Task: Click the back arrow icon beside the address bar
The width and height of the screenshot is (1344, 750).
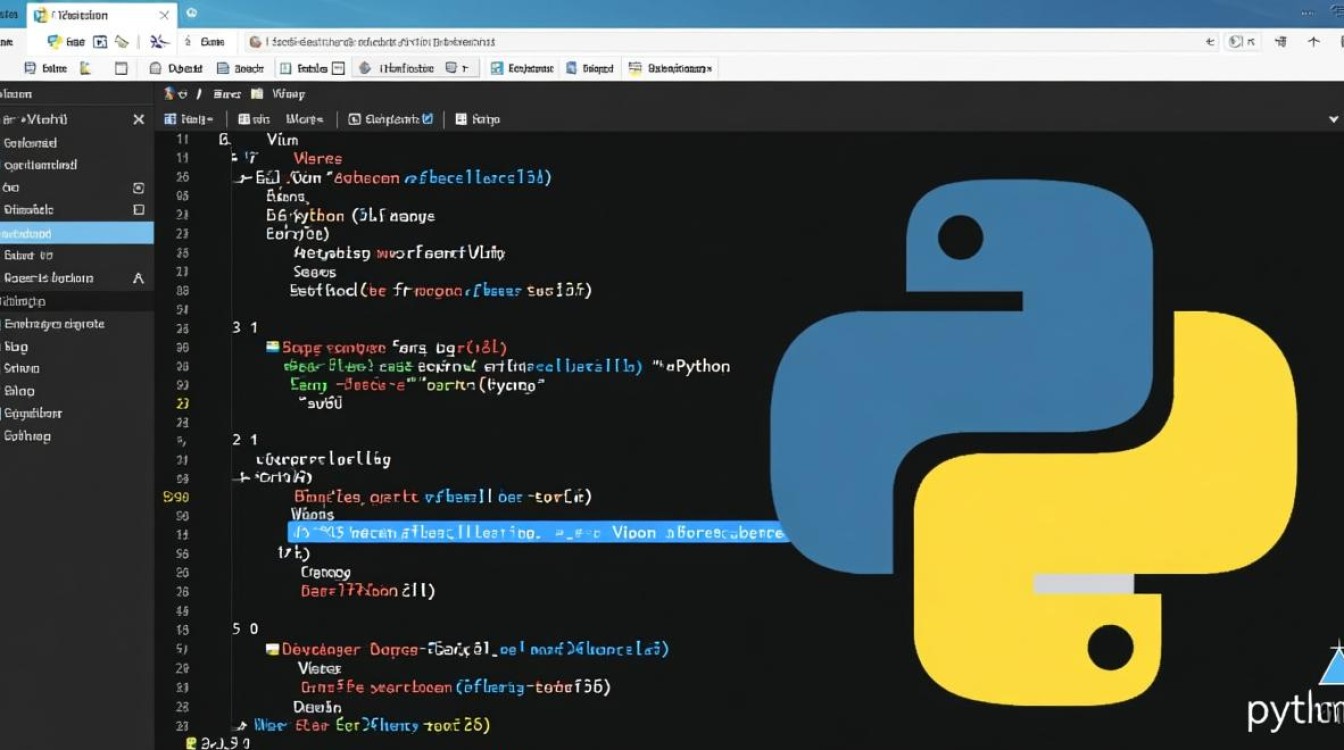Action: coord(1210,42)
